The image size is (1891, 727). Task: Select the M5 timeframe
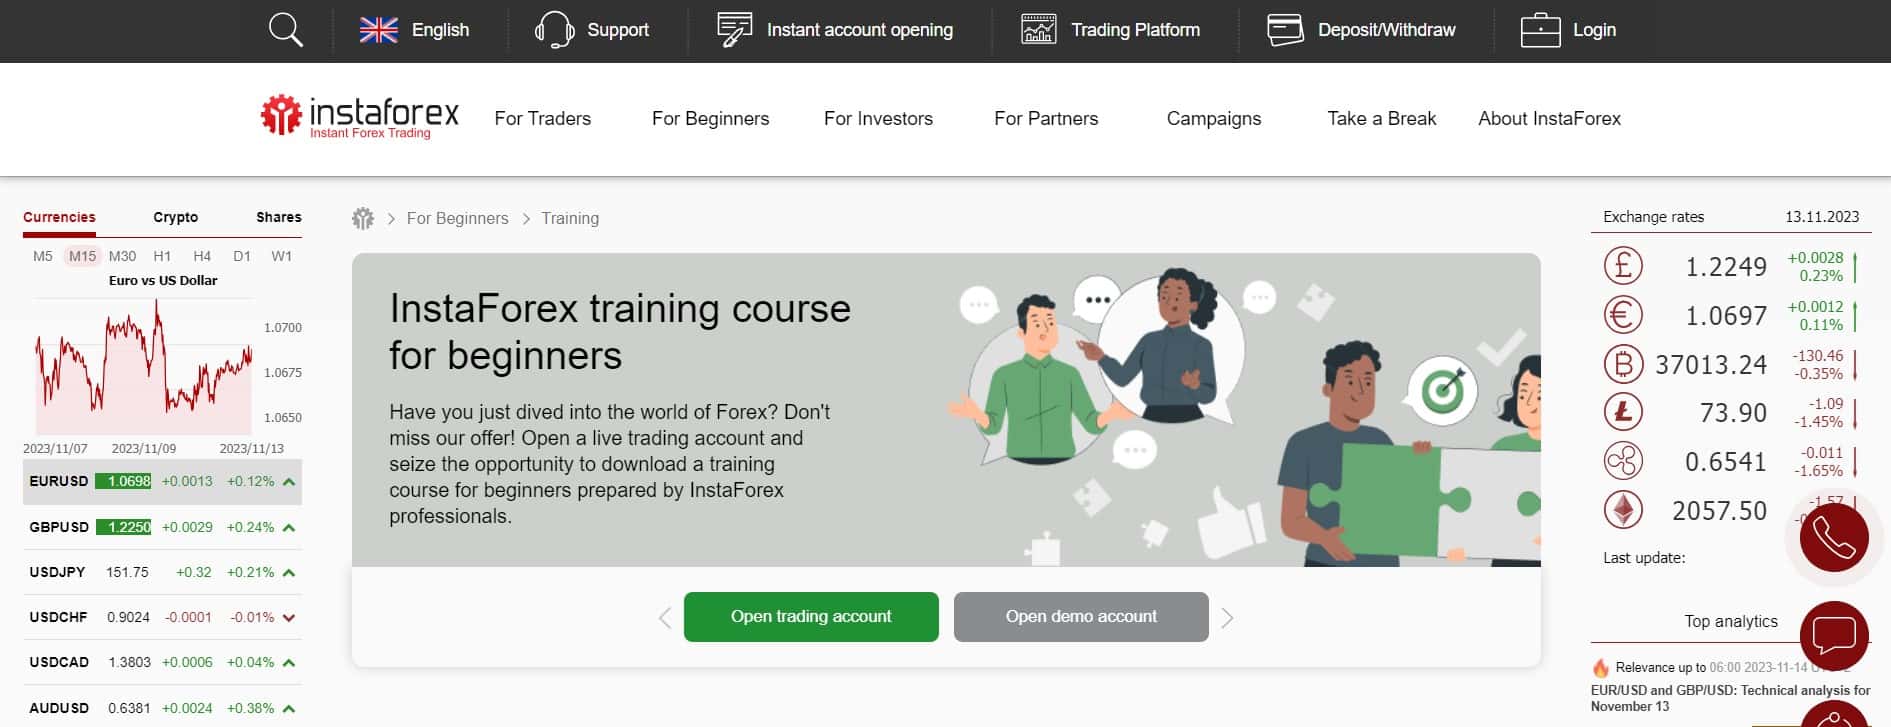coord(43,256)
